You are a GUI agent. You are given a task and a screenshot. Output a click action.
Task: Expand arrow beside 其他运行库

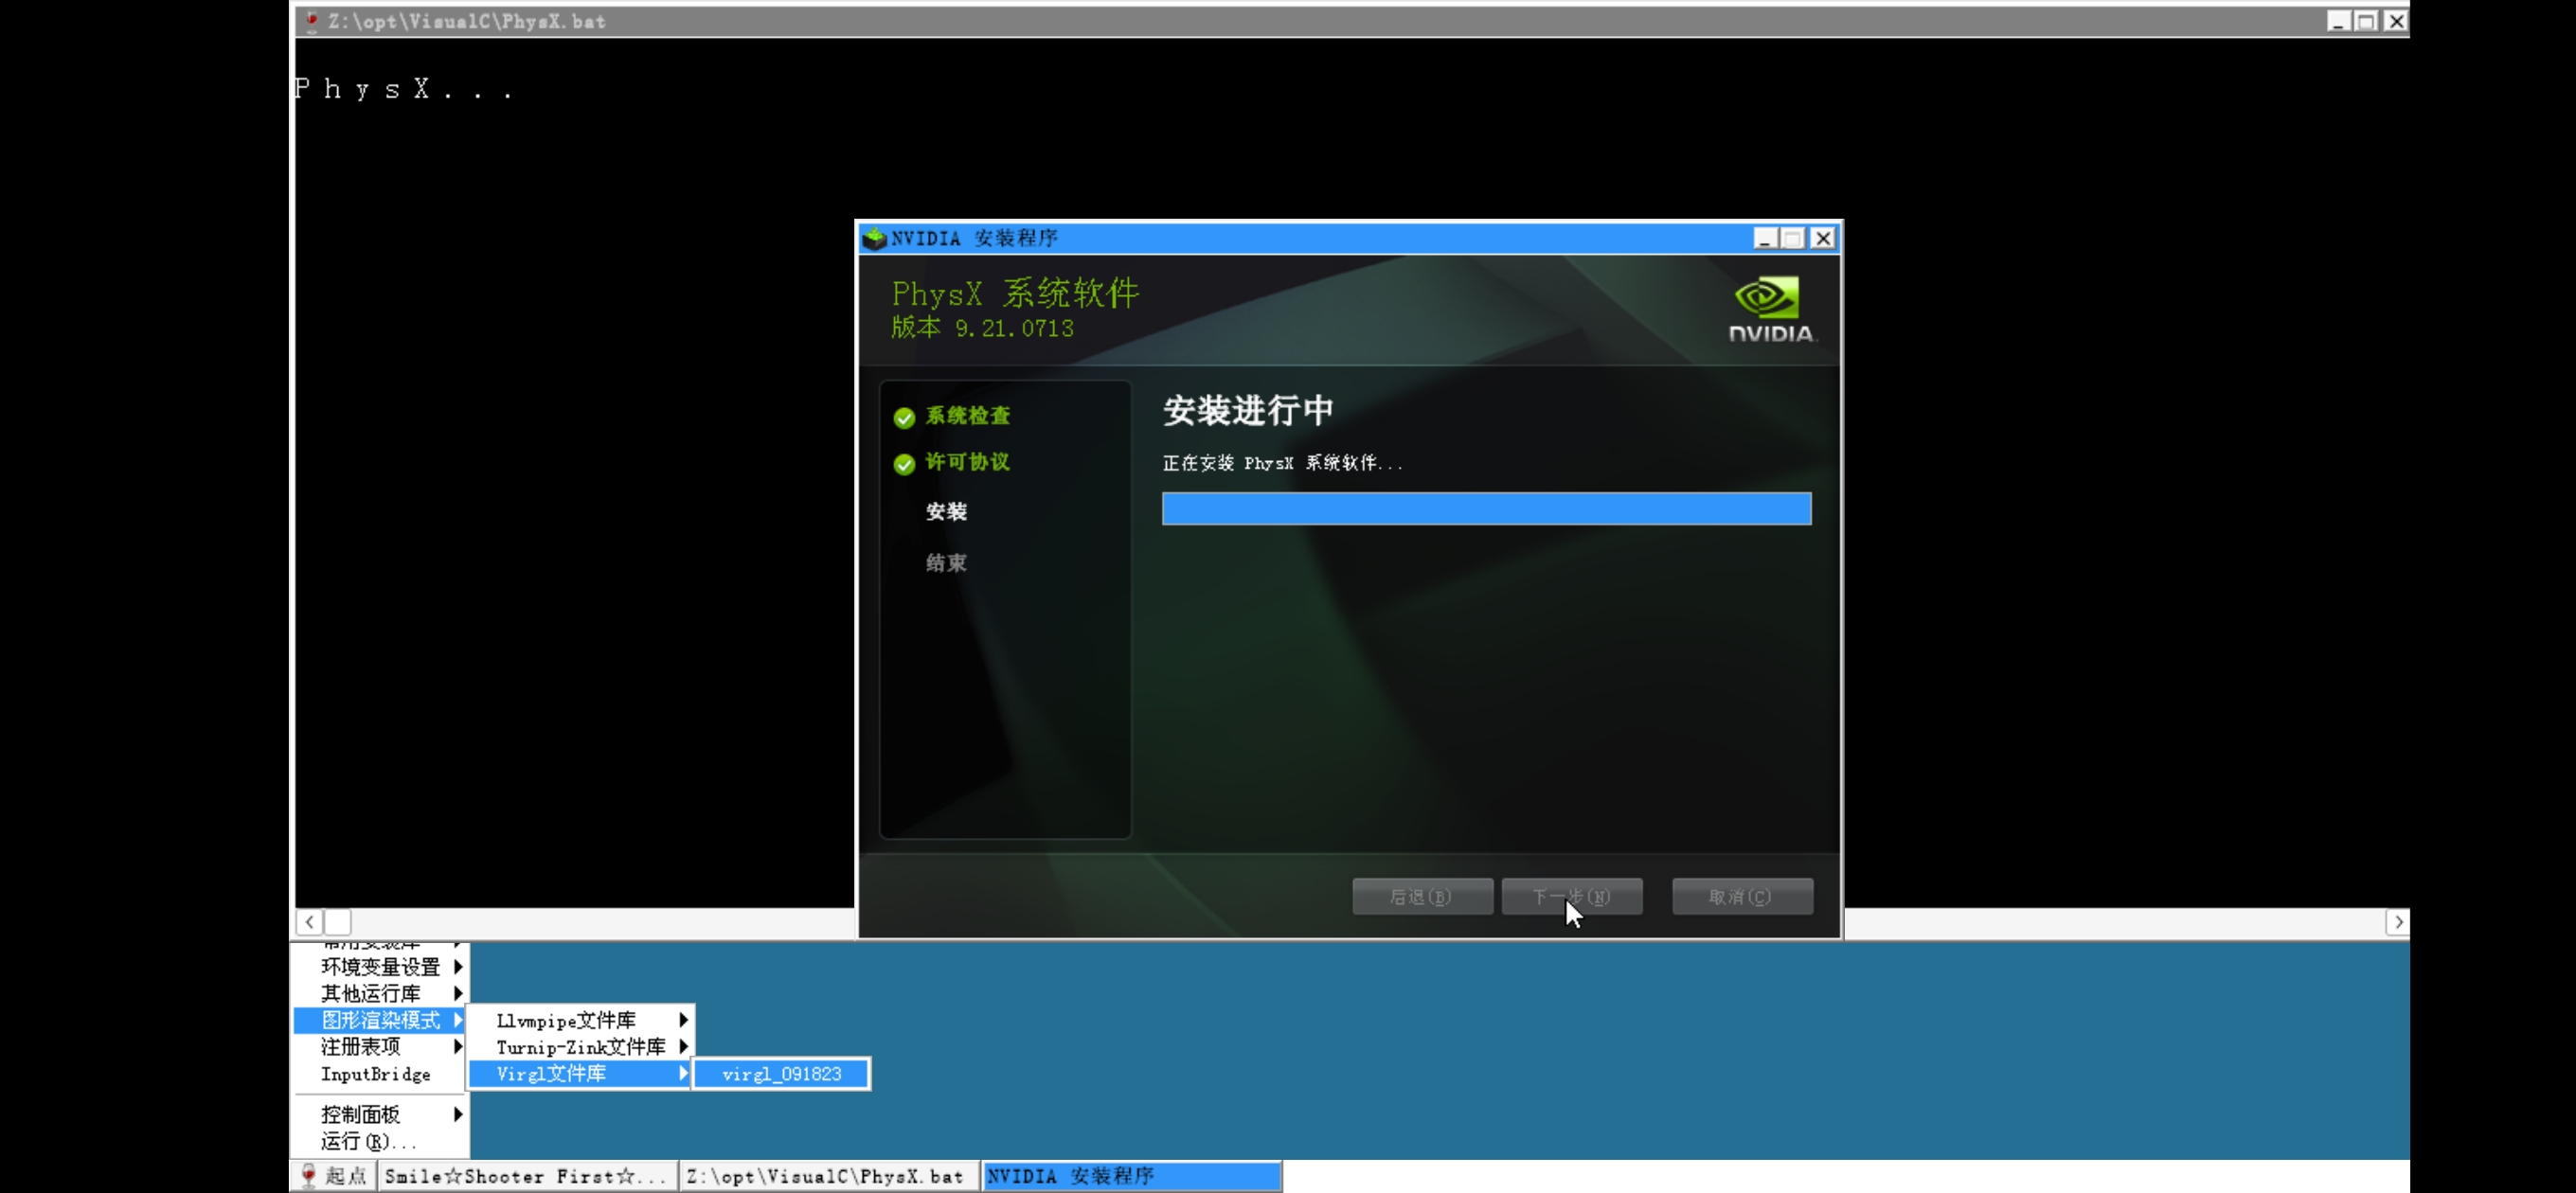pyautogui.click(x=458, y=993)
